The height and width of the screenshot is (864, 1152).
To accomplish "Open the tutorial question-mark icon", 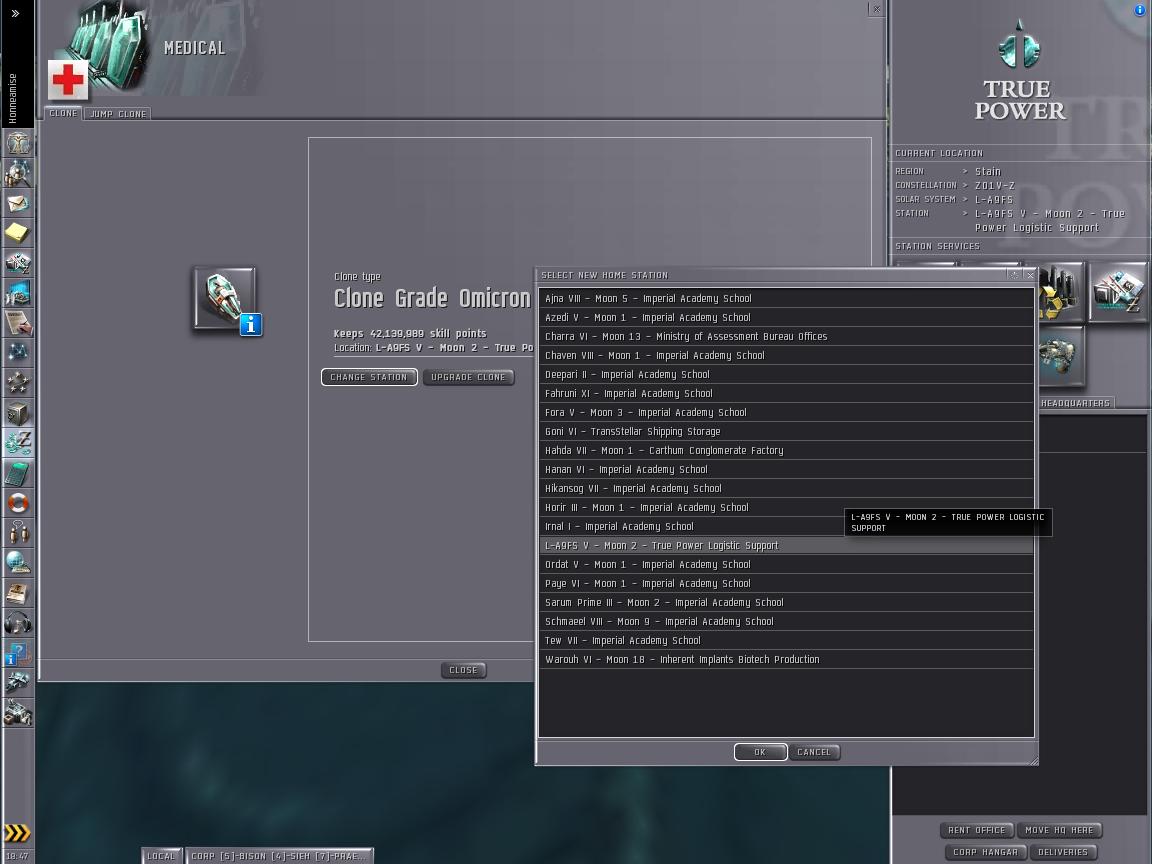I will coord(18,653).
